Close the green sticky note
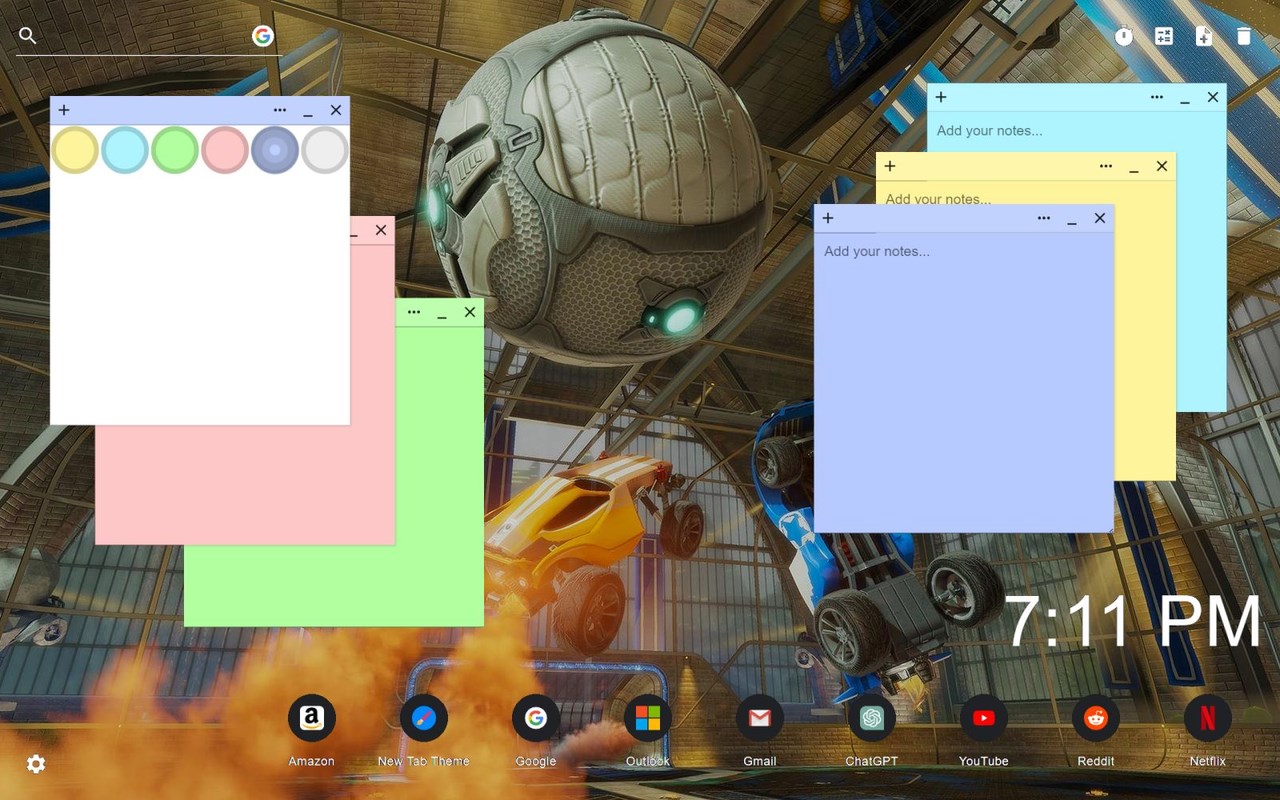This screenshot has height=800, width=1280. click(x=470, y=312)
